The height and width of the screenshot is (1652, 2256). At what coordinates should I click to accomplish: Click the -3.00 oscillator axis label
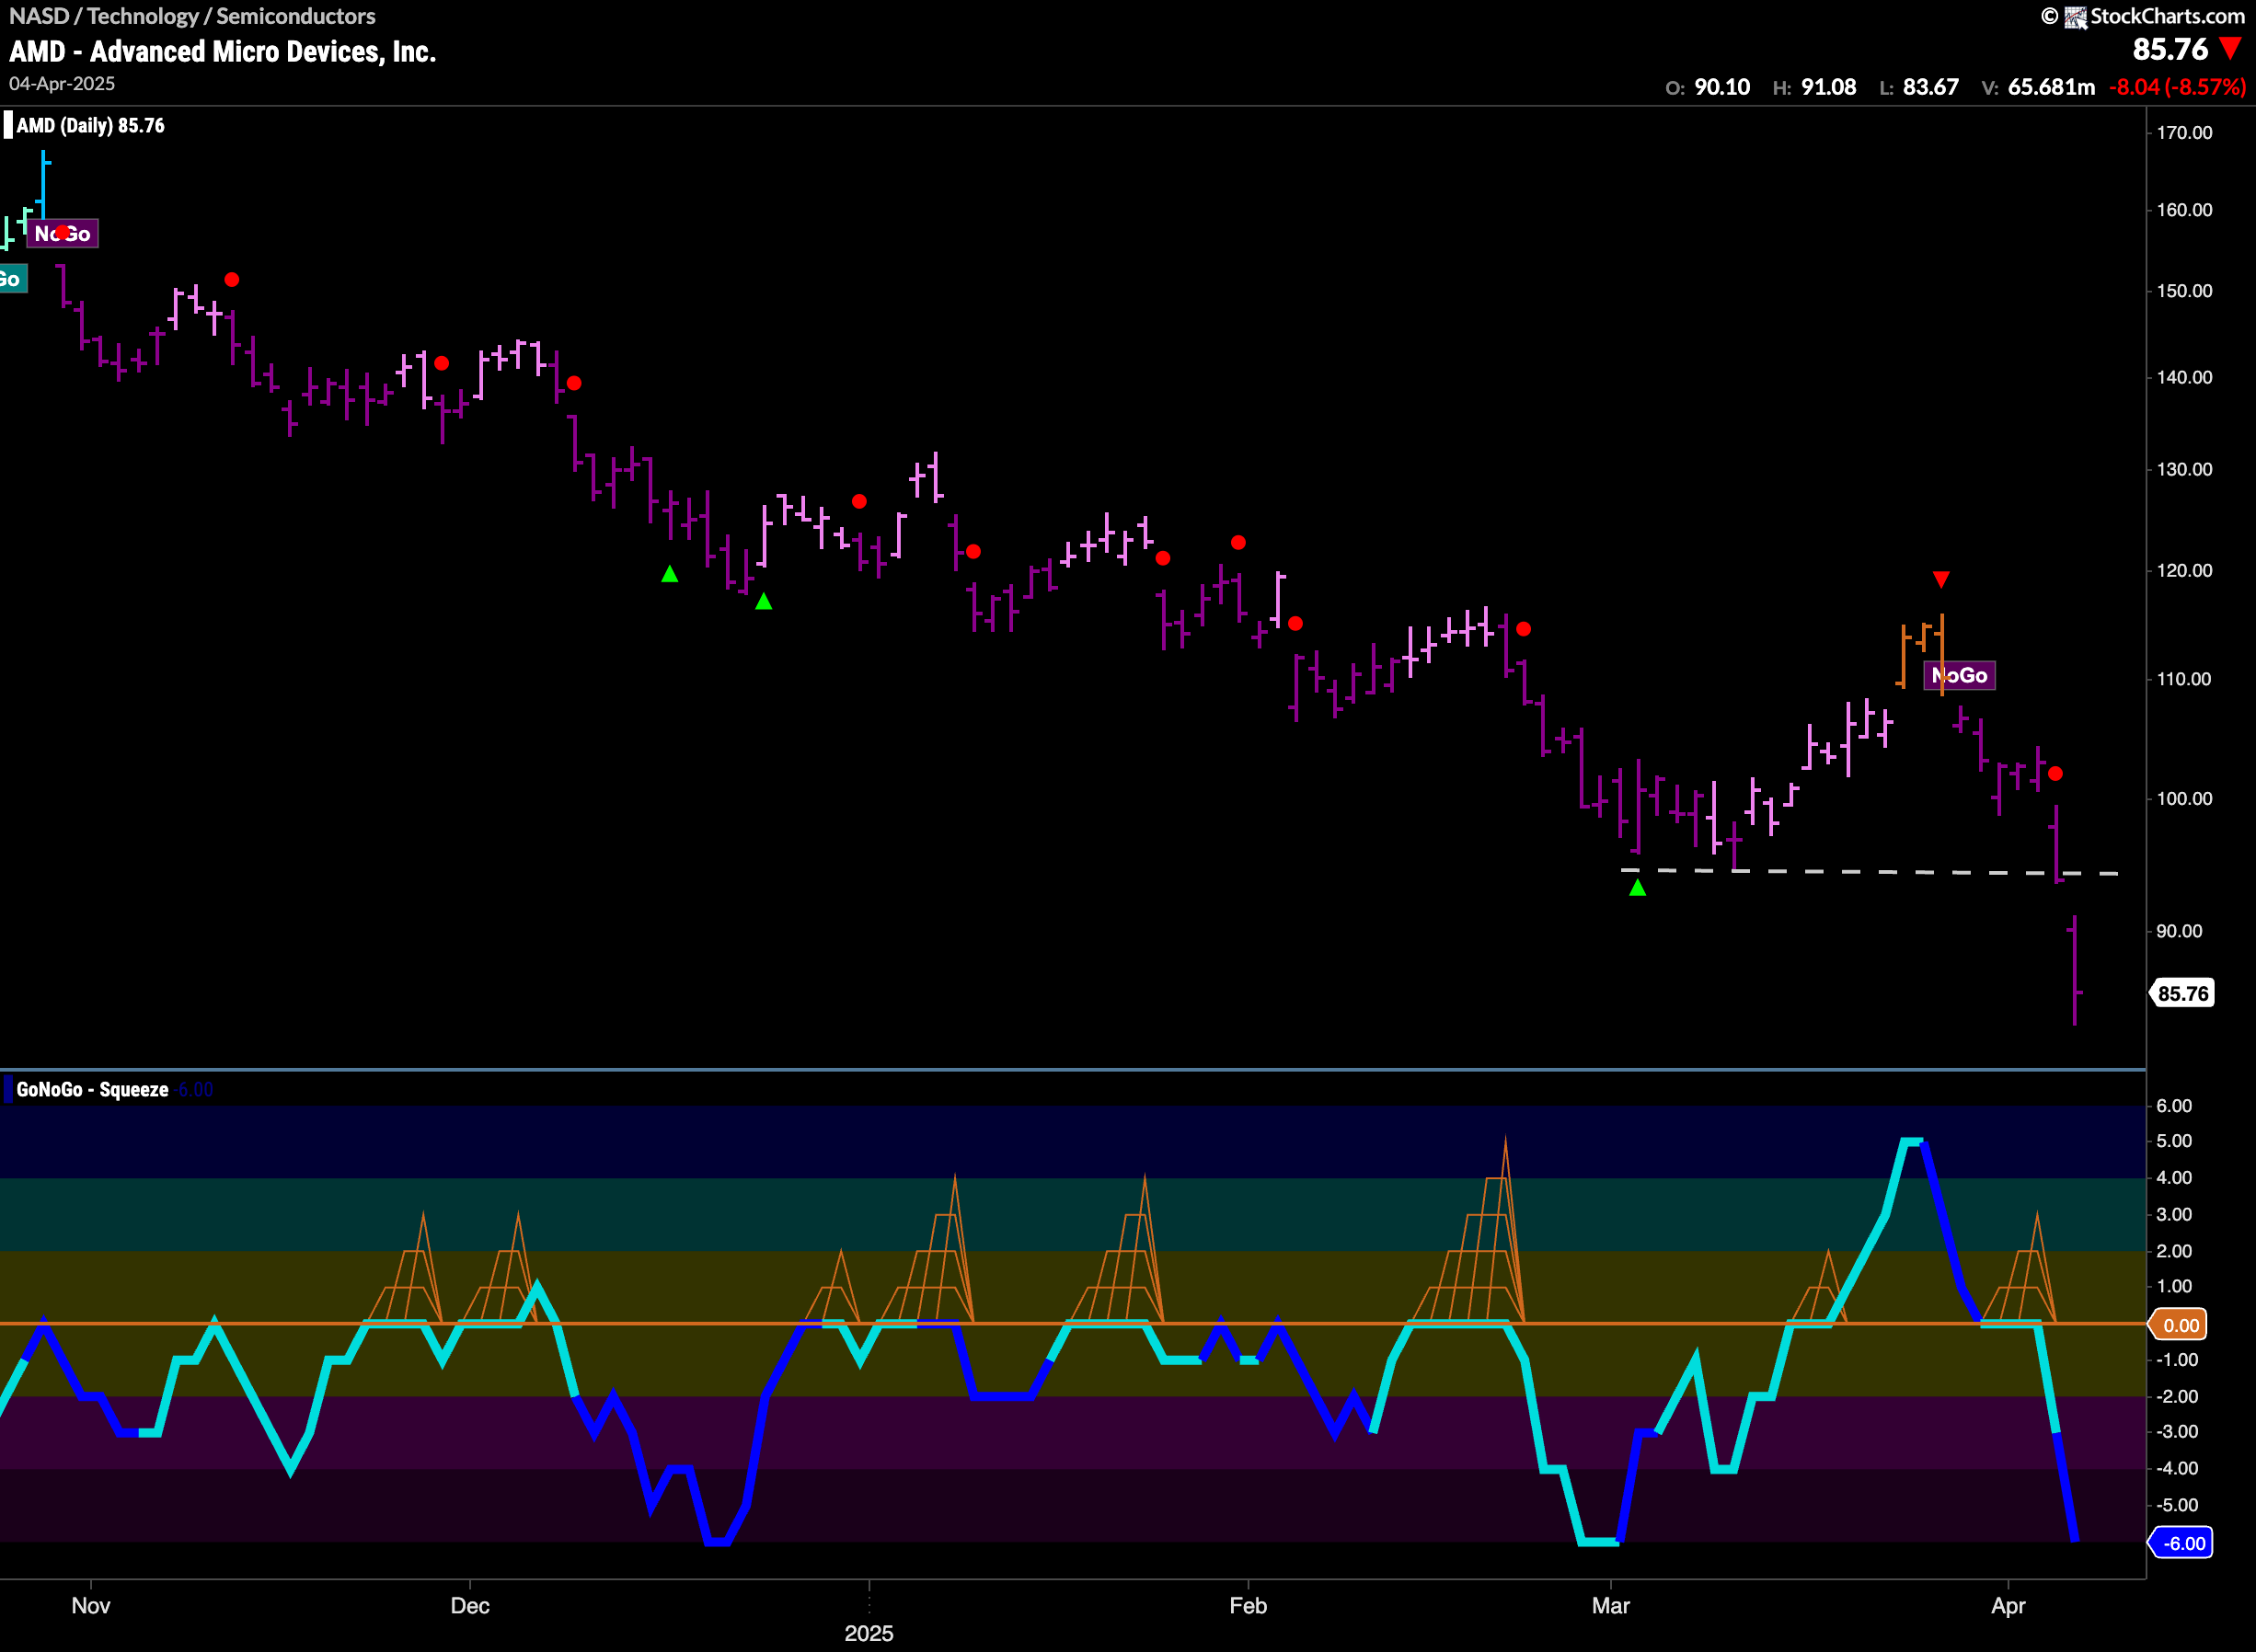(x=2176, y=1432)
